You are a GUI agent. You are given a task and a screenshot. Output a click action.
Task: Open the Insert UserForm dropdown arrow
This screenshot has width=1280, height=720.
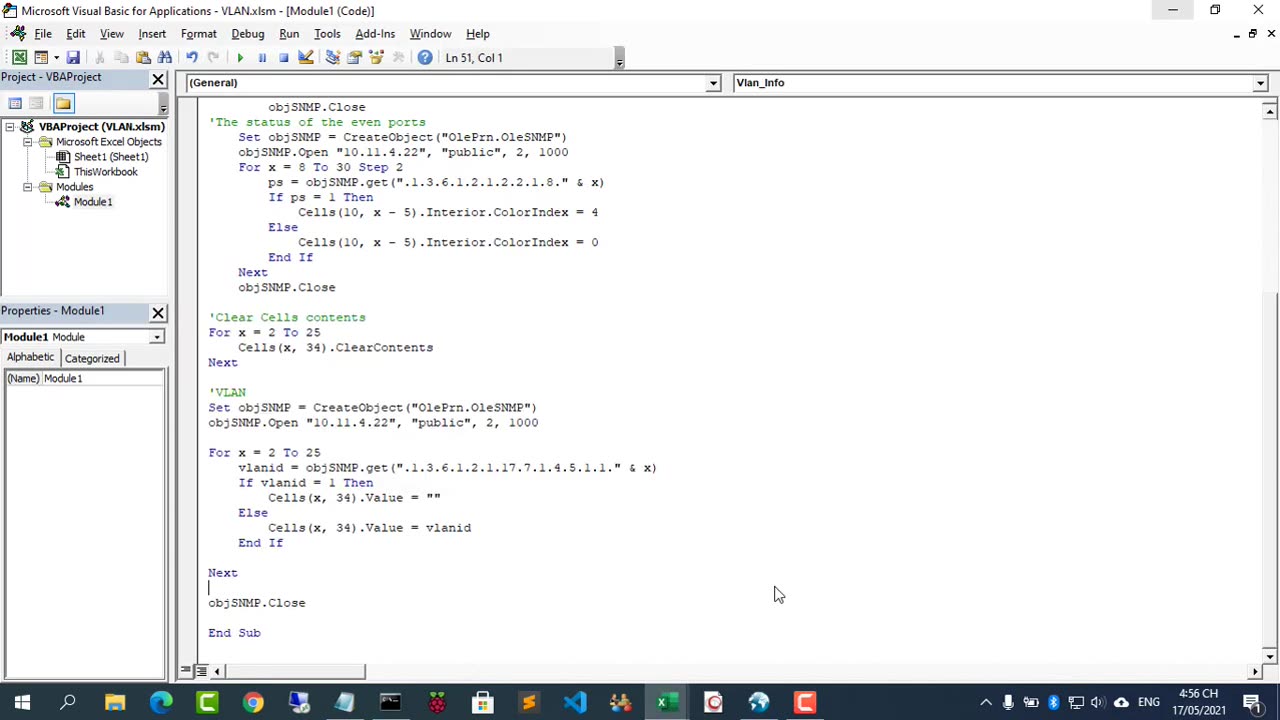point(56,58)
